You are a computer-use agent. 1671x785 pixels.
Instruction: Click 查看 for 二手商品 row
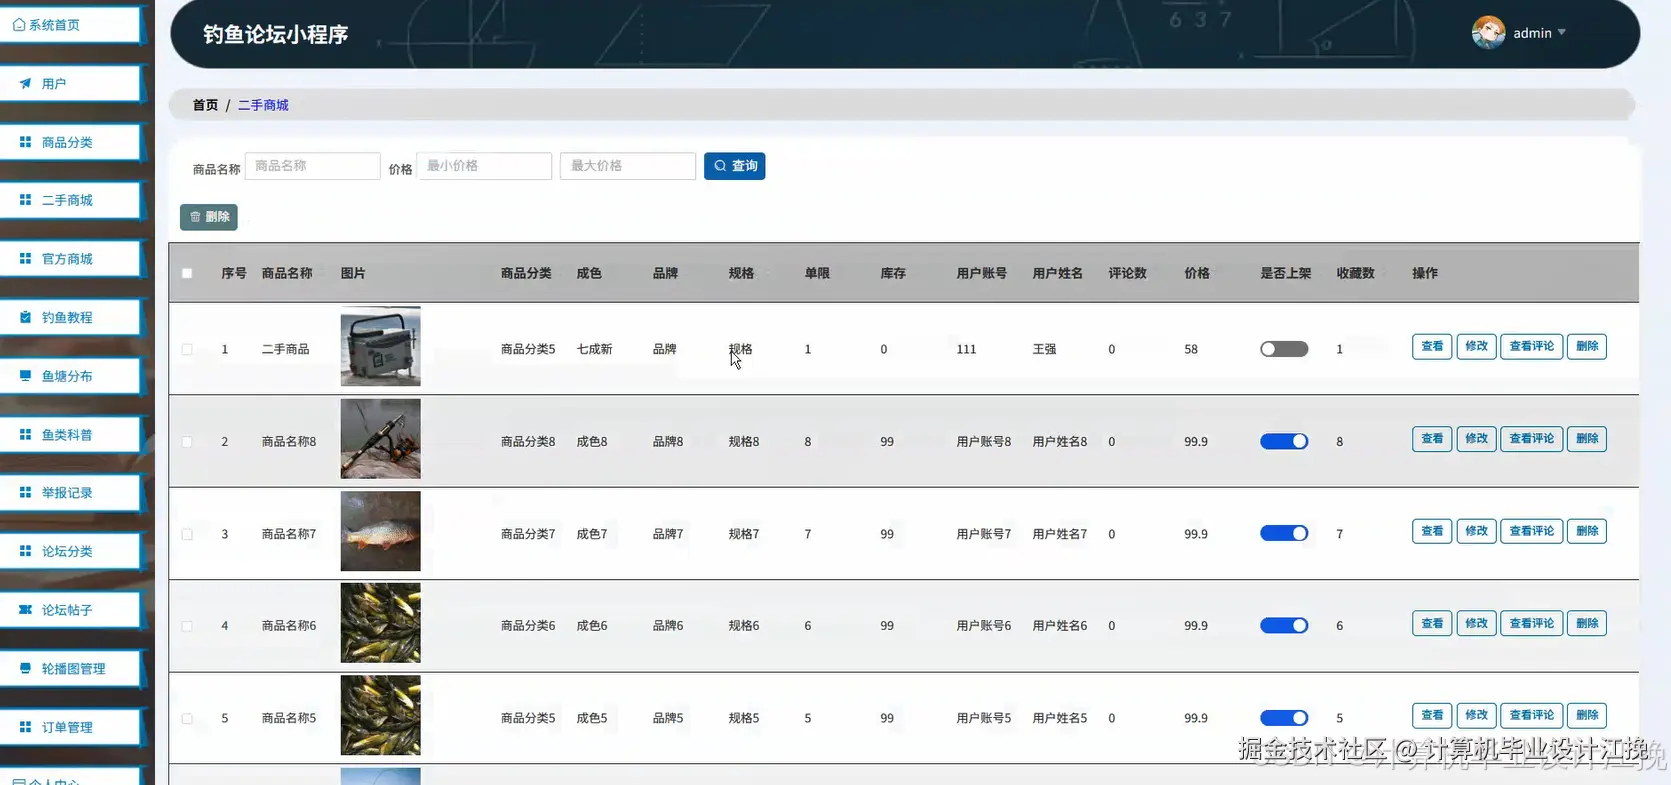(1432, 346)
